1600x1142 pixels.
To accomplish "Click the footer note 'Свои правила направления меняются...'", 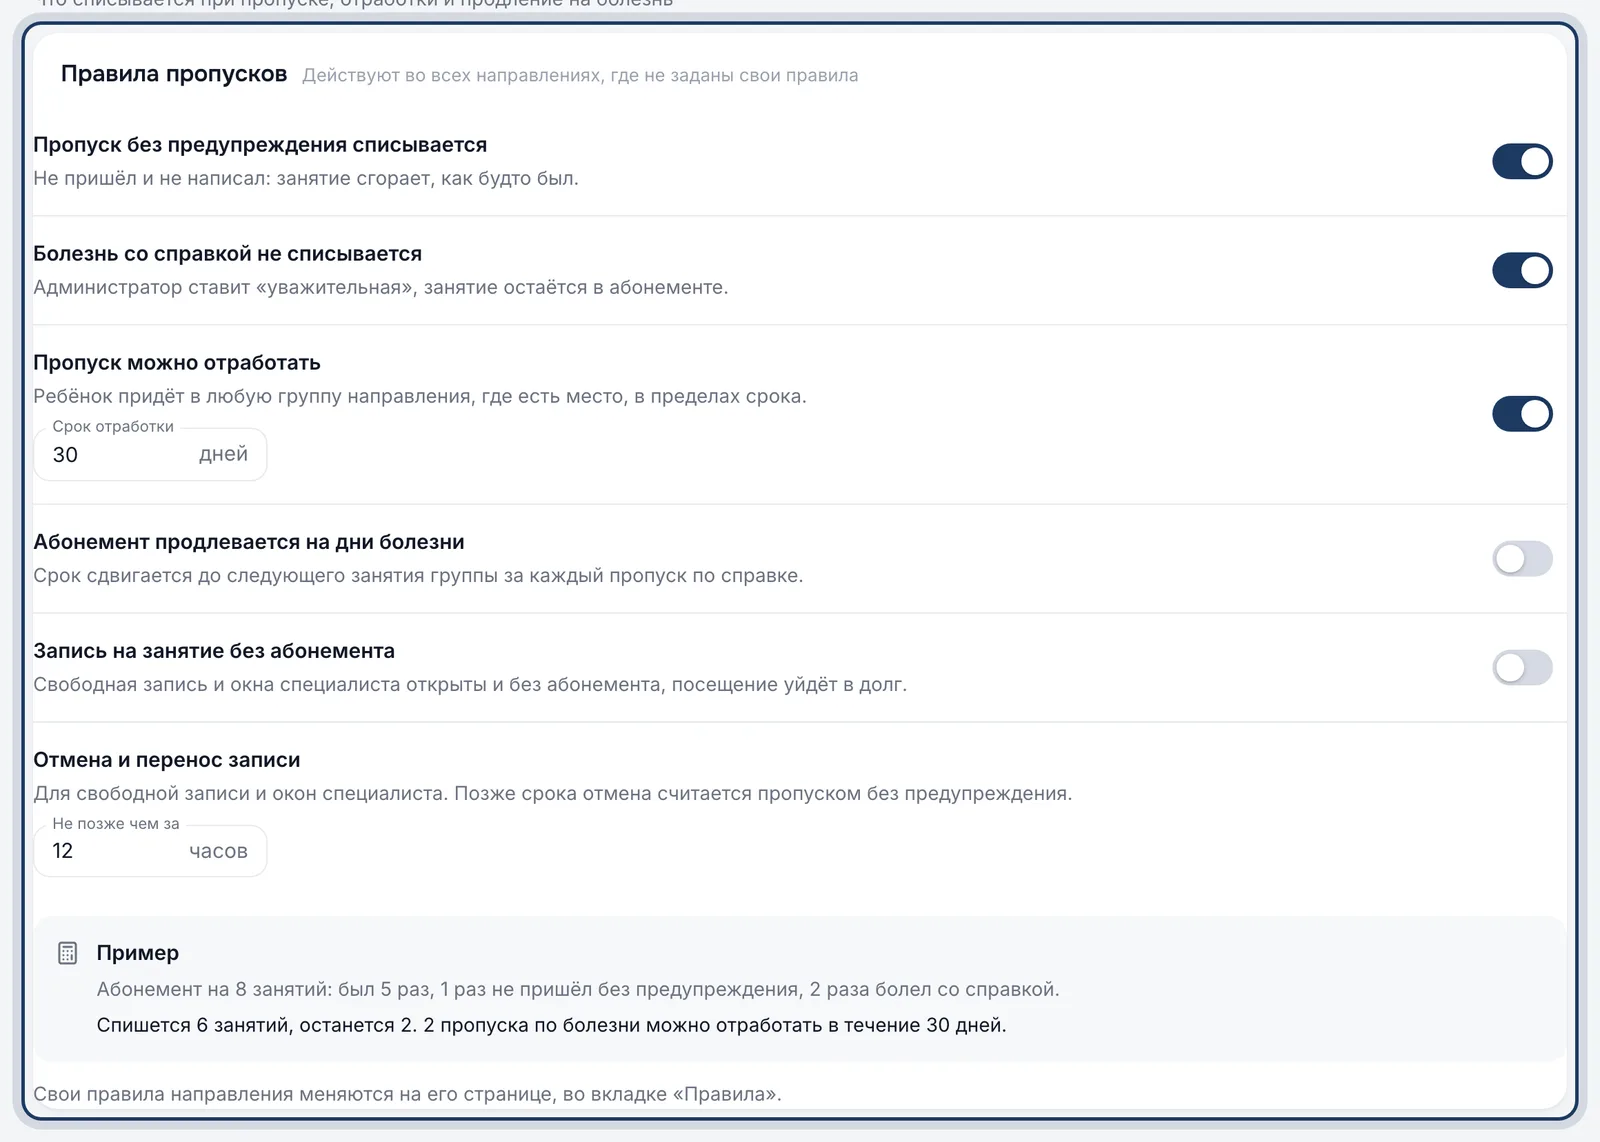I will [407, 1094].
